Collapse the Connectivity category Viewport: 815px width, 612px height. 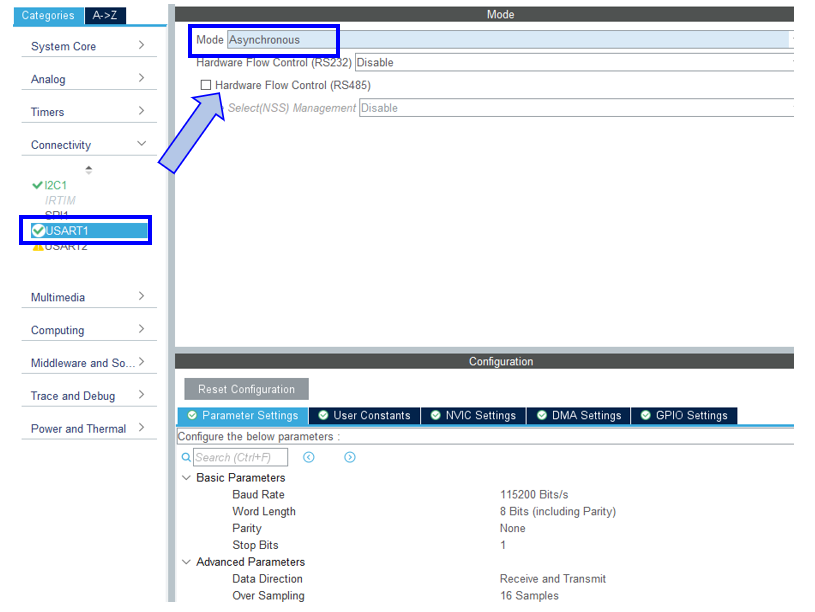coord(141,145)
